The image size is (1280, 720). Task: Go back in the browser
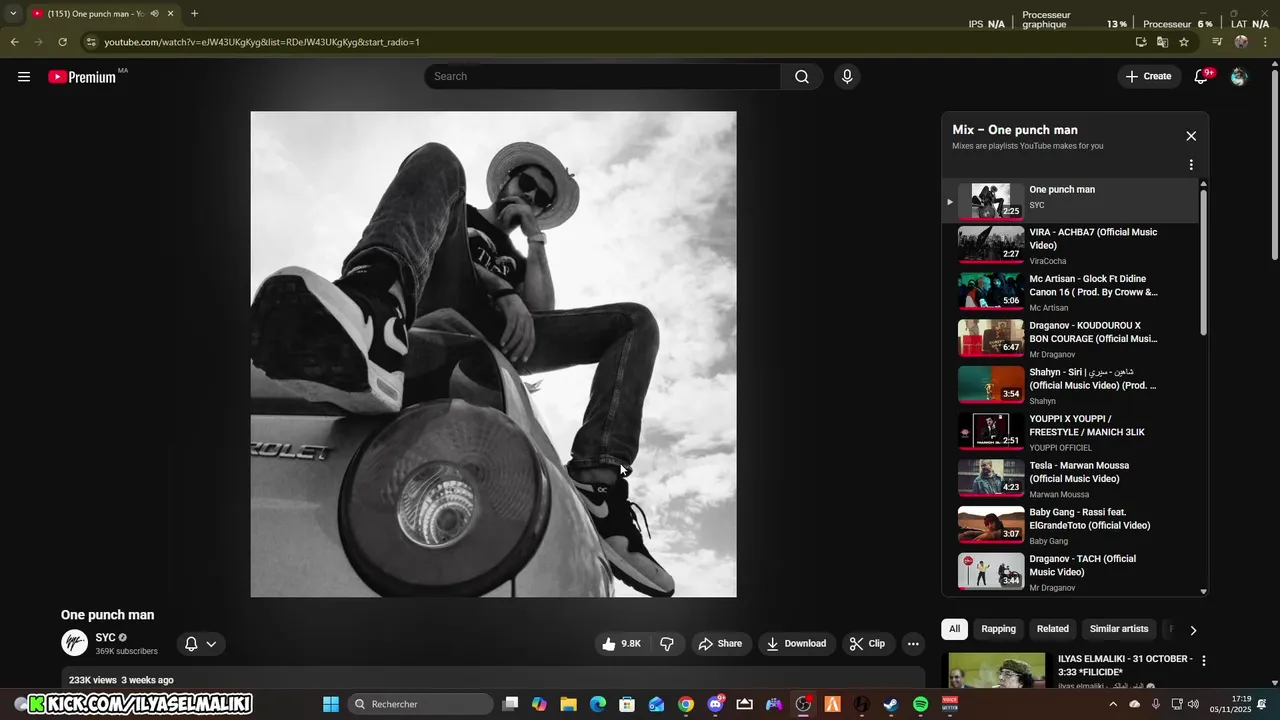14,42
